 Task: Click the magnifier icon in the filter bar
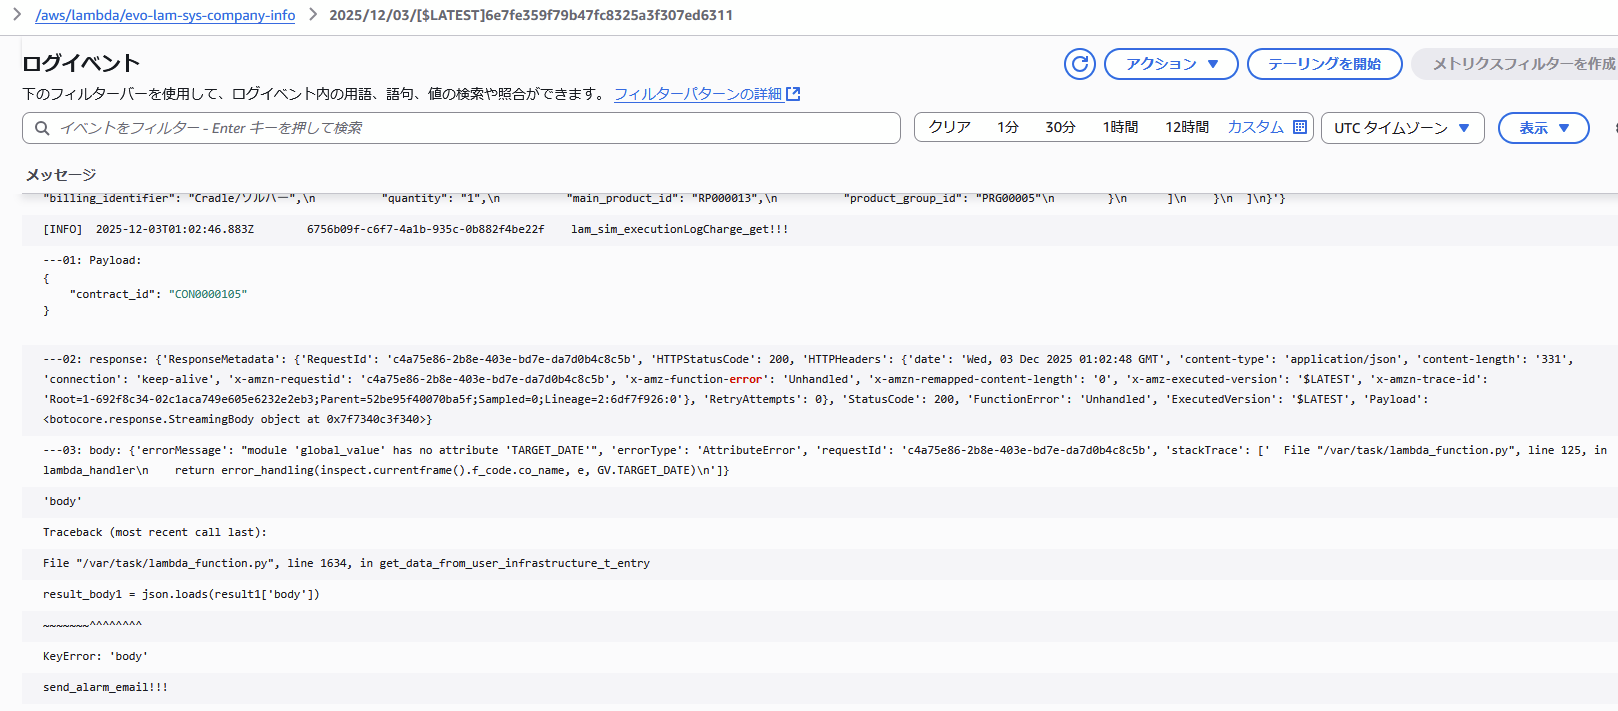pyautogui.click(x=42, y=128)
